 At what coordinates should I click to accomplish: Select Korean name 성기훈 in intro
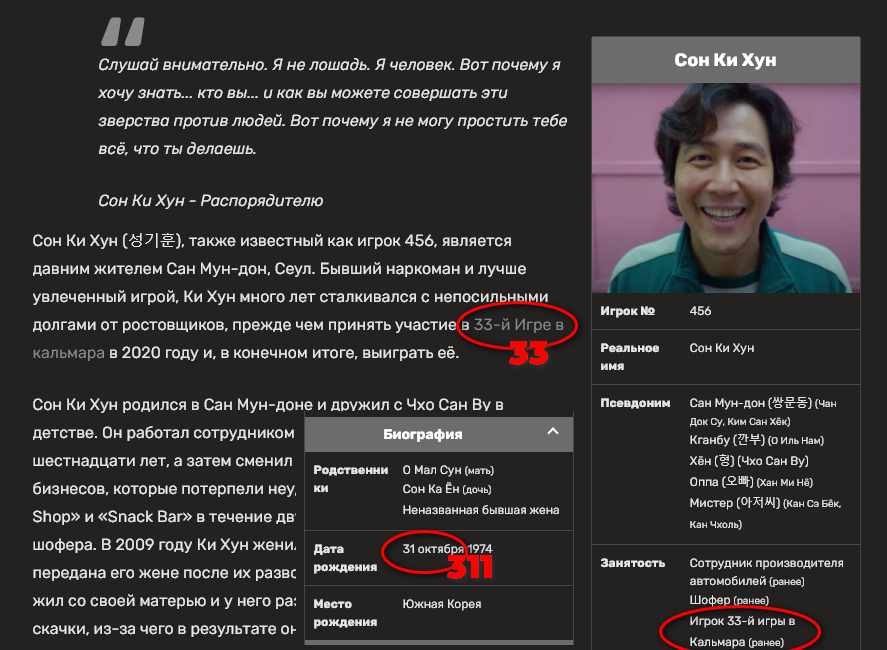click(x=152, y=240)
